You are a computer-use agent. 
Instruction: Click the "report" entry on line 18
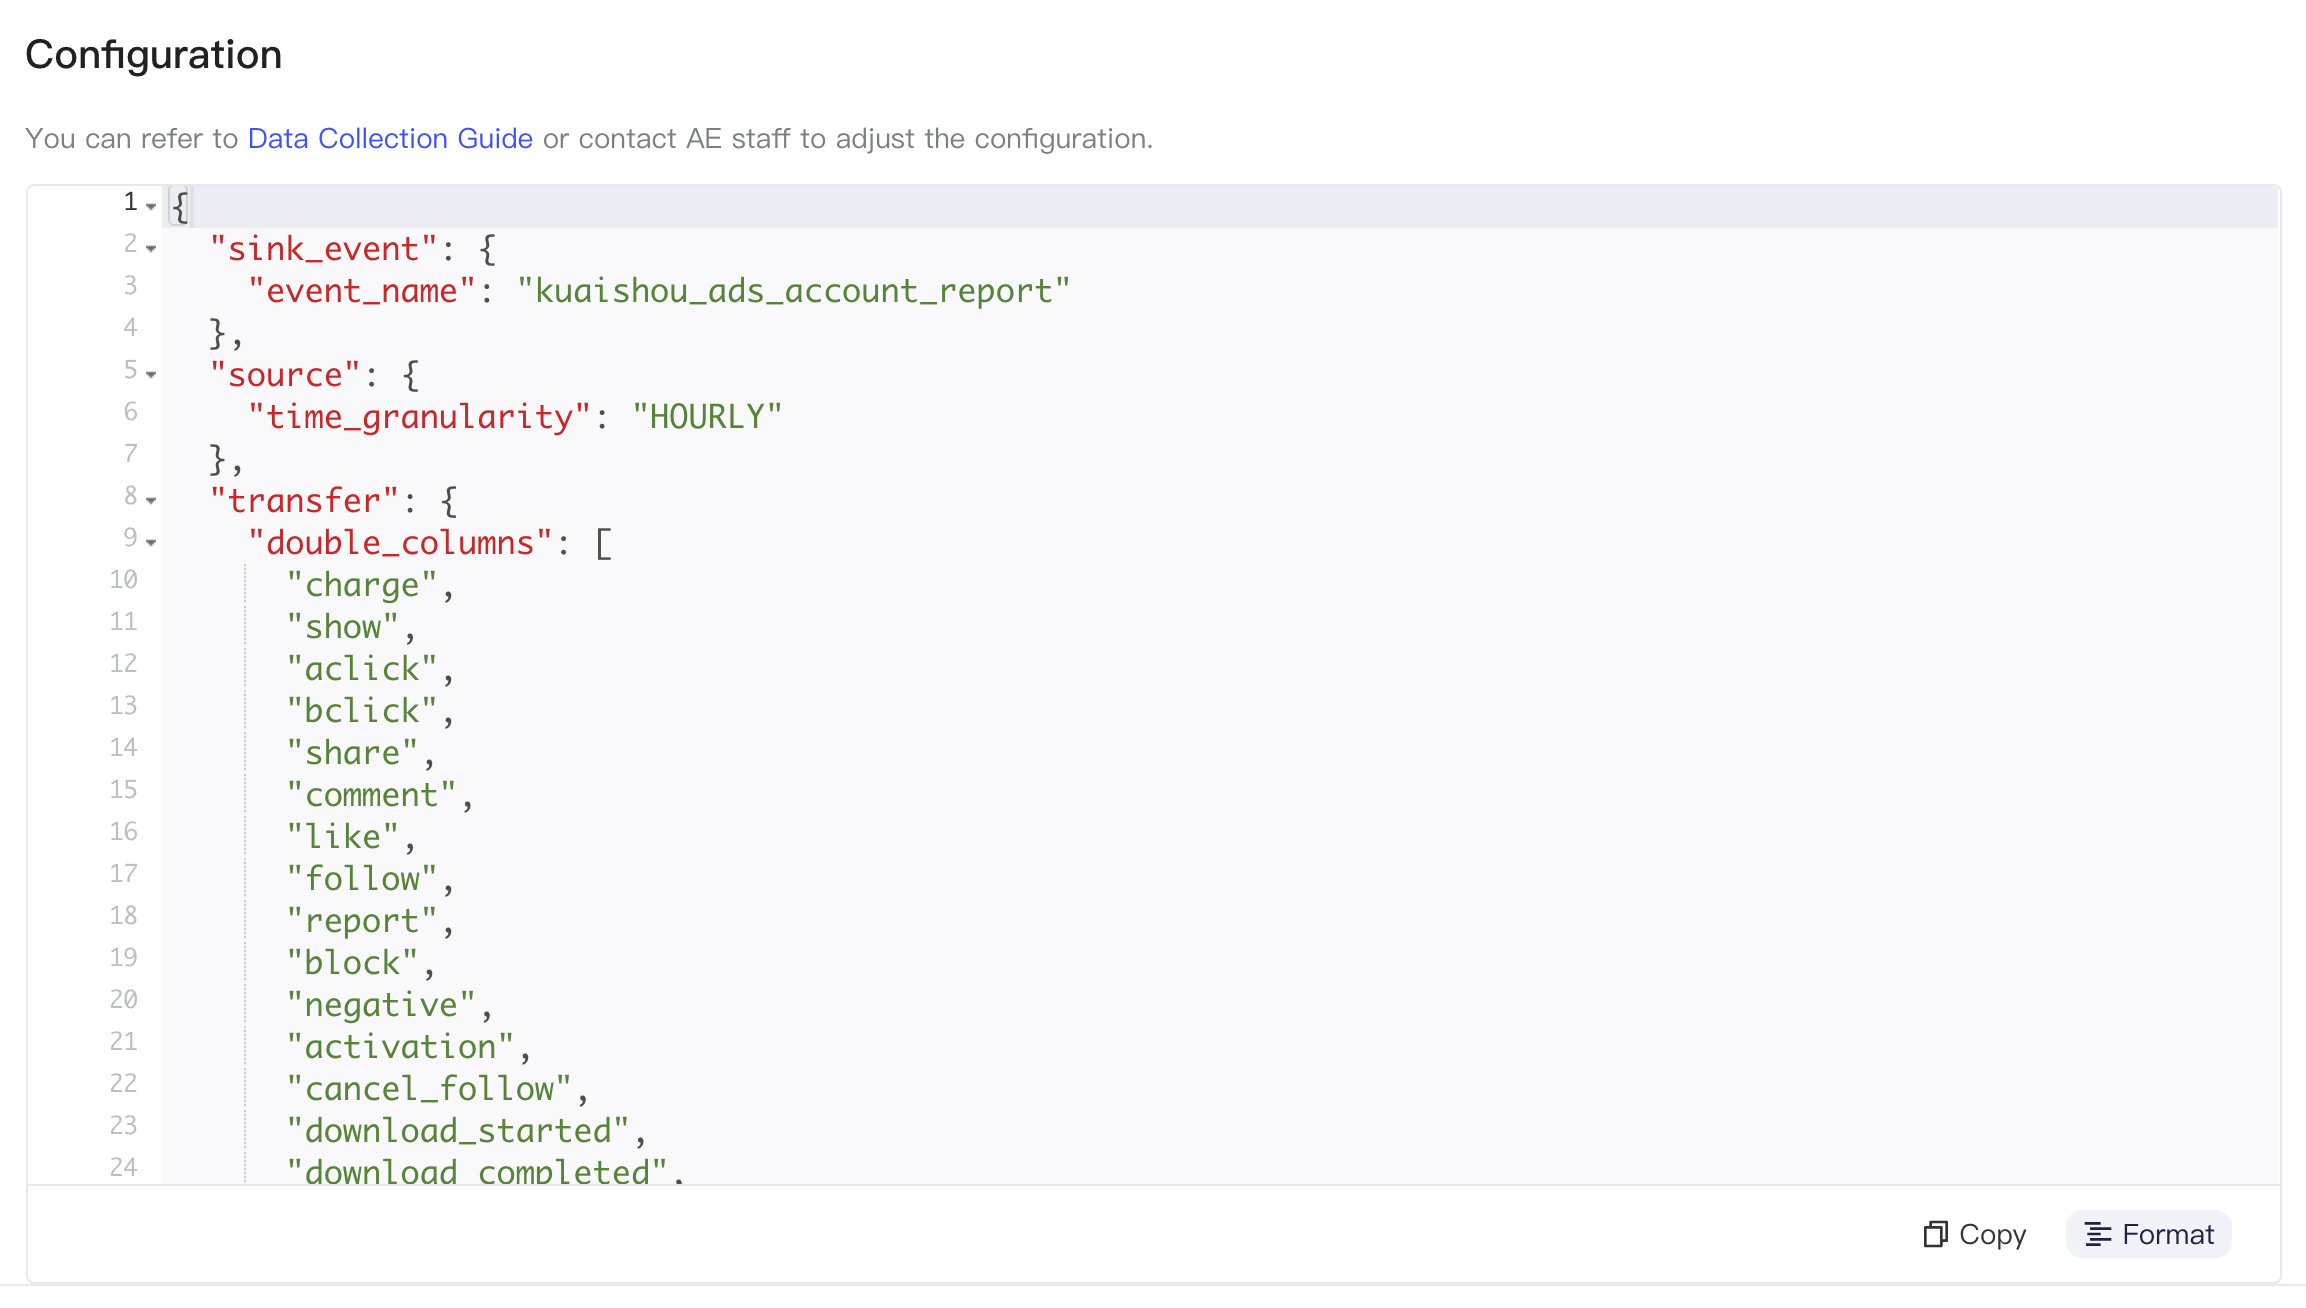click(x=362, y=921)
